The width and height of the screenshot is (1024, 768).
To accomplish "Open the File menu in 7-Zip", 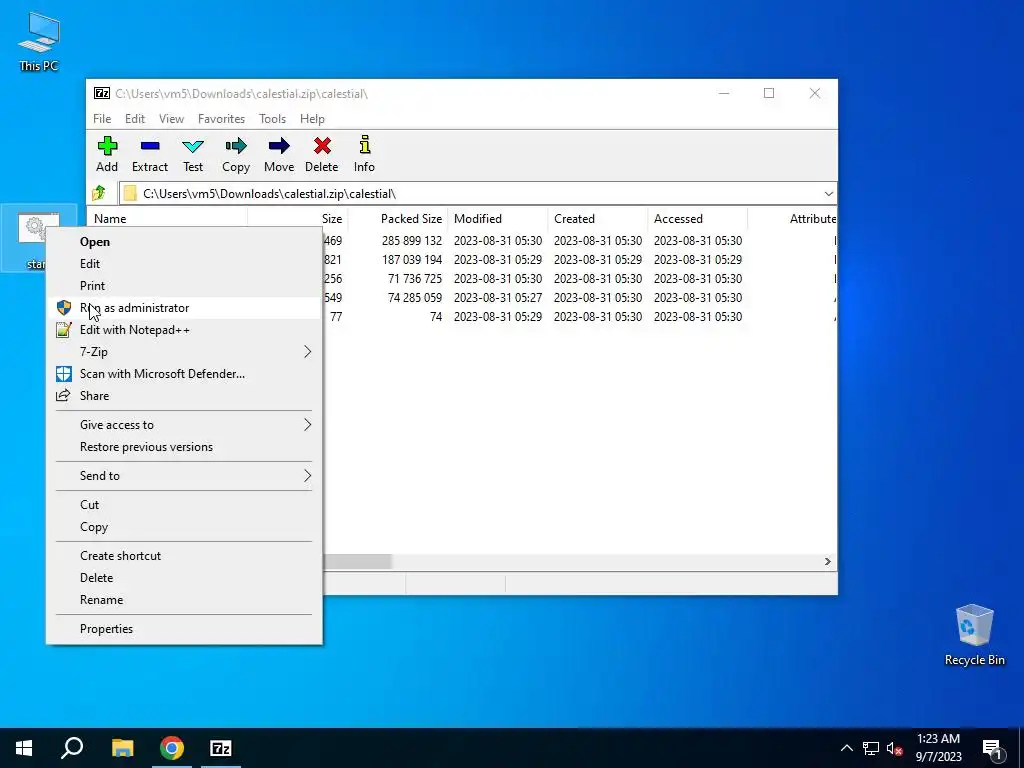I will click(102, 119).
